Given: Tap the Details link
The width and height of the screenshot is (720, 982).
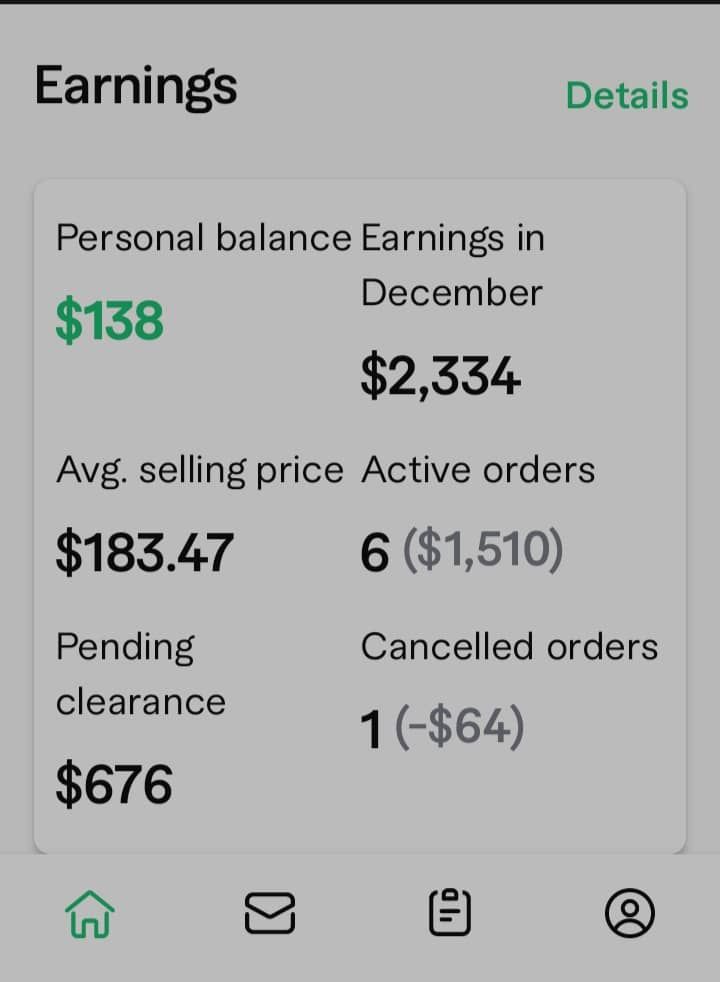Looking at the screenshot, I should pyautogui.click(x=627, y=96).
